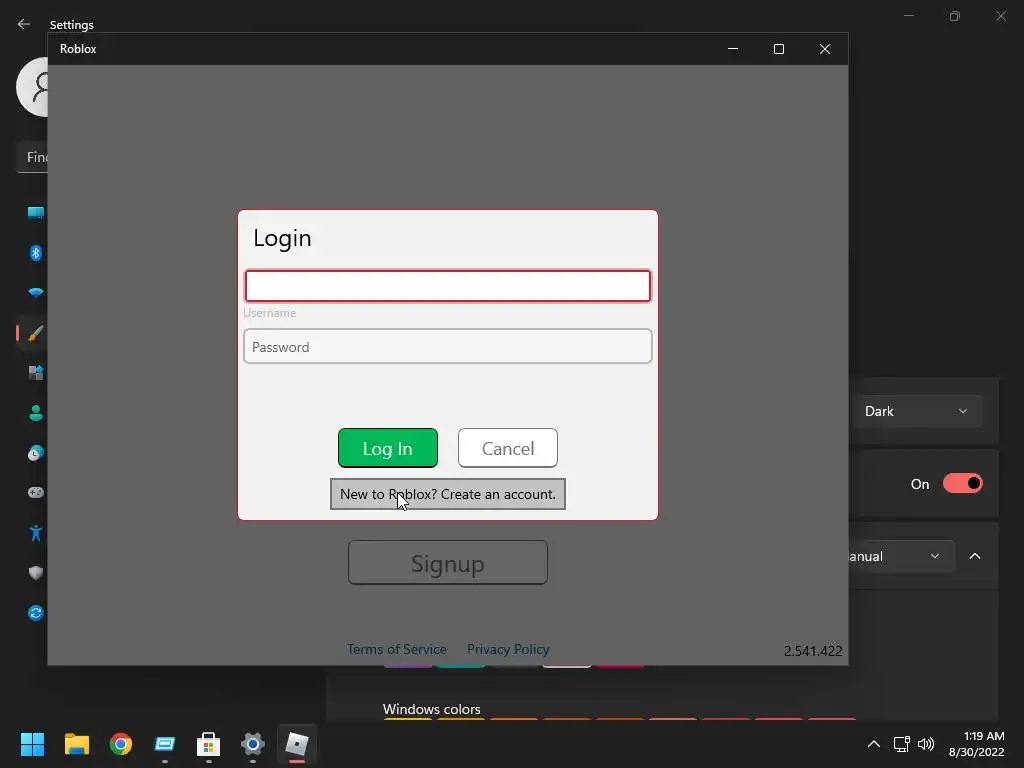Viewport: 1024px width, 768px height.
Task: Open Network & internet in Settings sidebar
Action: coord(35,293)
